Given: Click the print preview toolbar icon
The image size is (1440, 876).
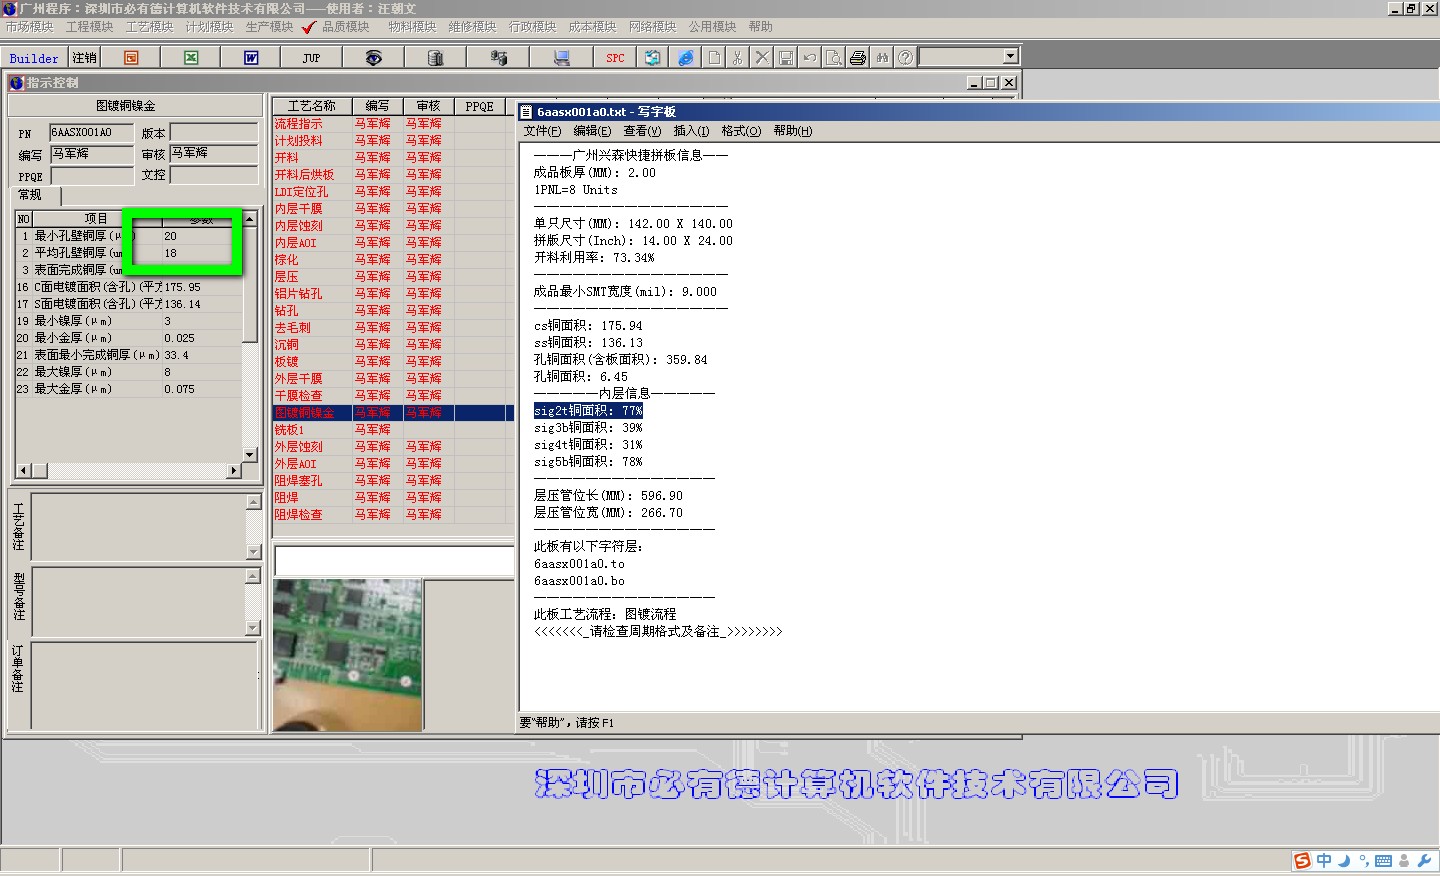Looking at the screenshot, I should click(x=834, y=58).
